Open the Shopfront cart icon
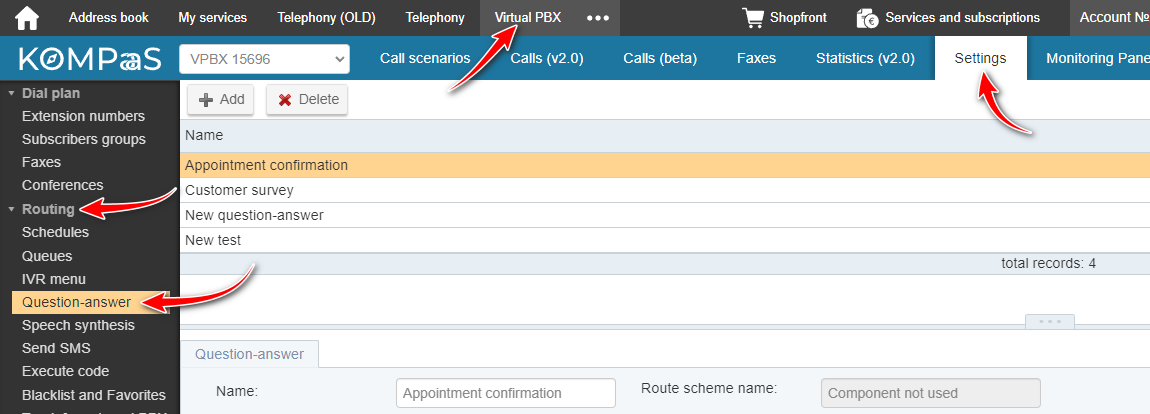 (x=752, y=18)
